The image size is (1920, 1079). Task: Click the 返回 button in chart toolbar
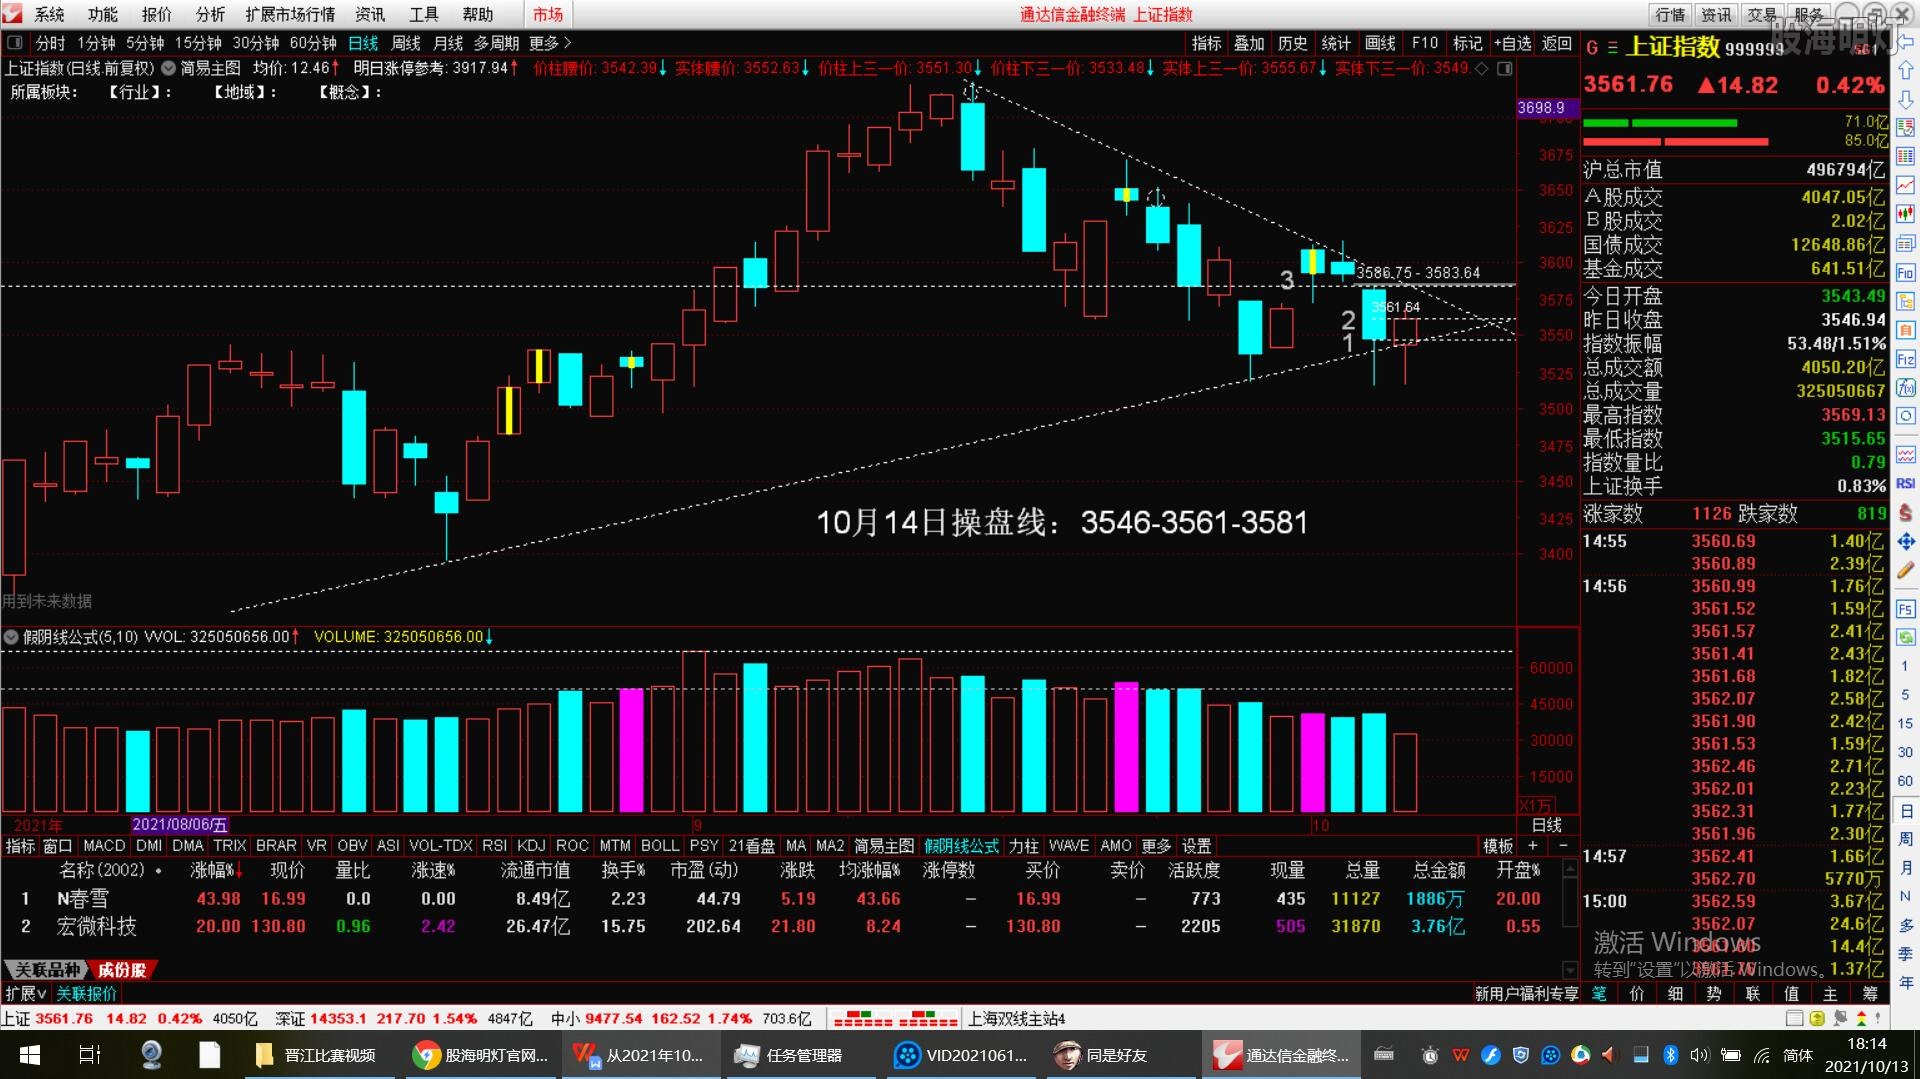coord(1556,43)
